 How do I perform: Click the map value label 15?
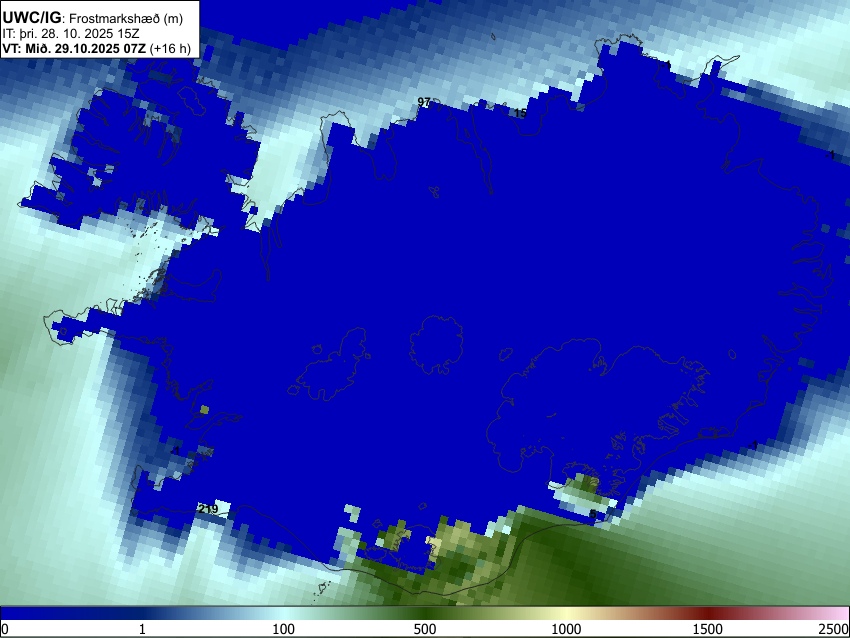point(520,113)
